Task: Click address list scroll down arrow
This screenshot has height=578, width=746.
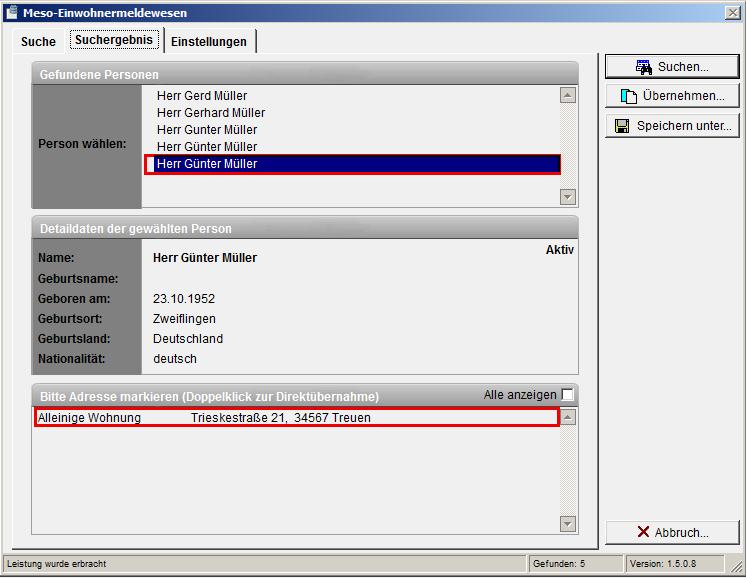Action: 567,524
